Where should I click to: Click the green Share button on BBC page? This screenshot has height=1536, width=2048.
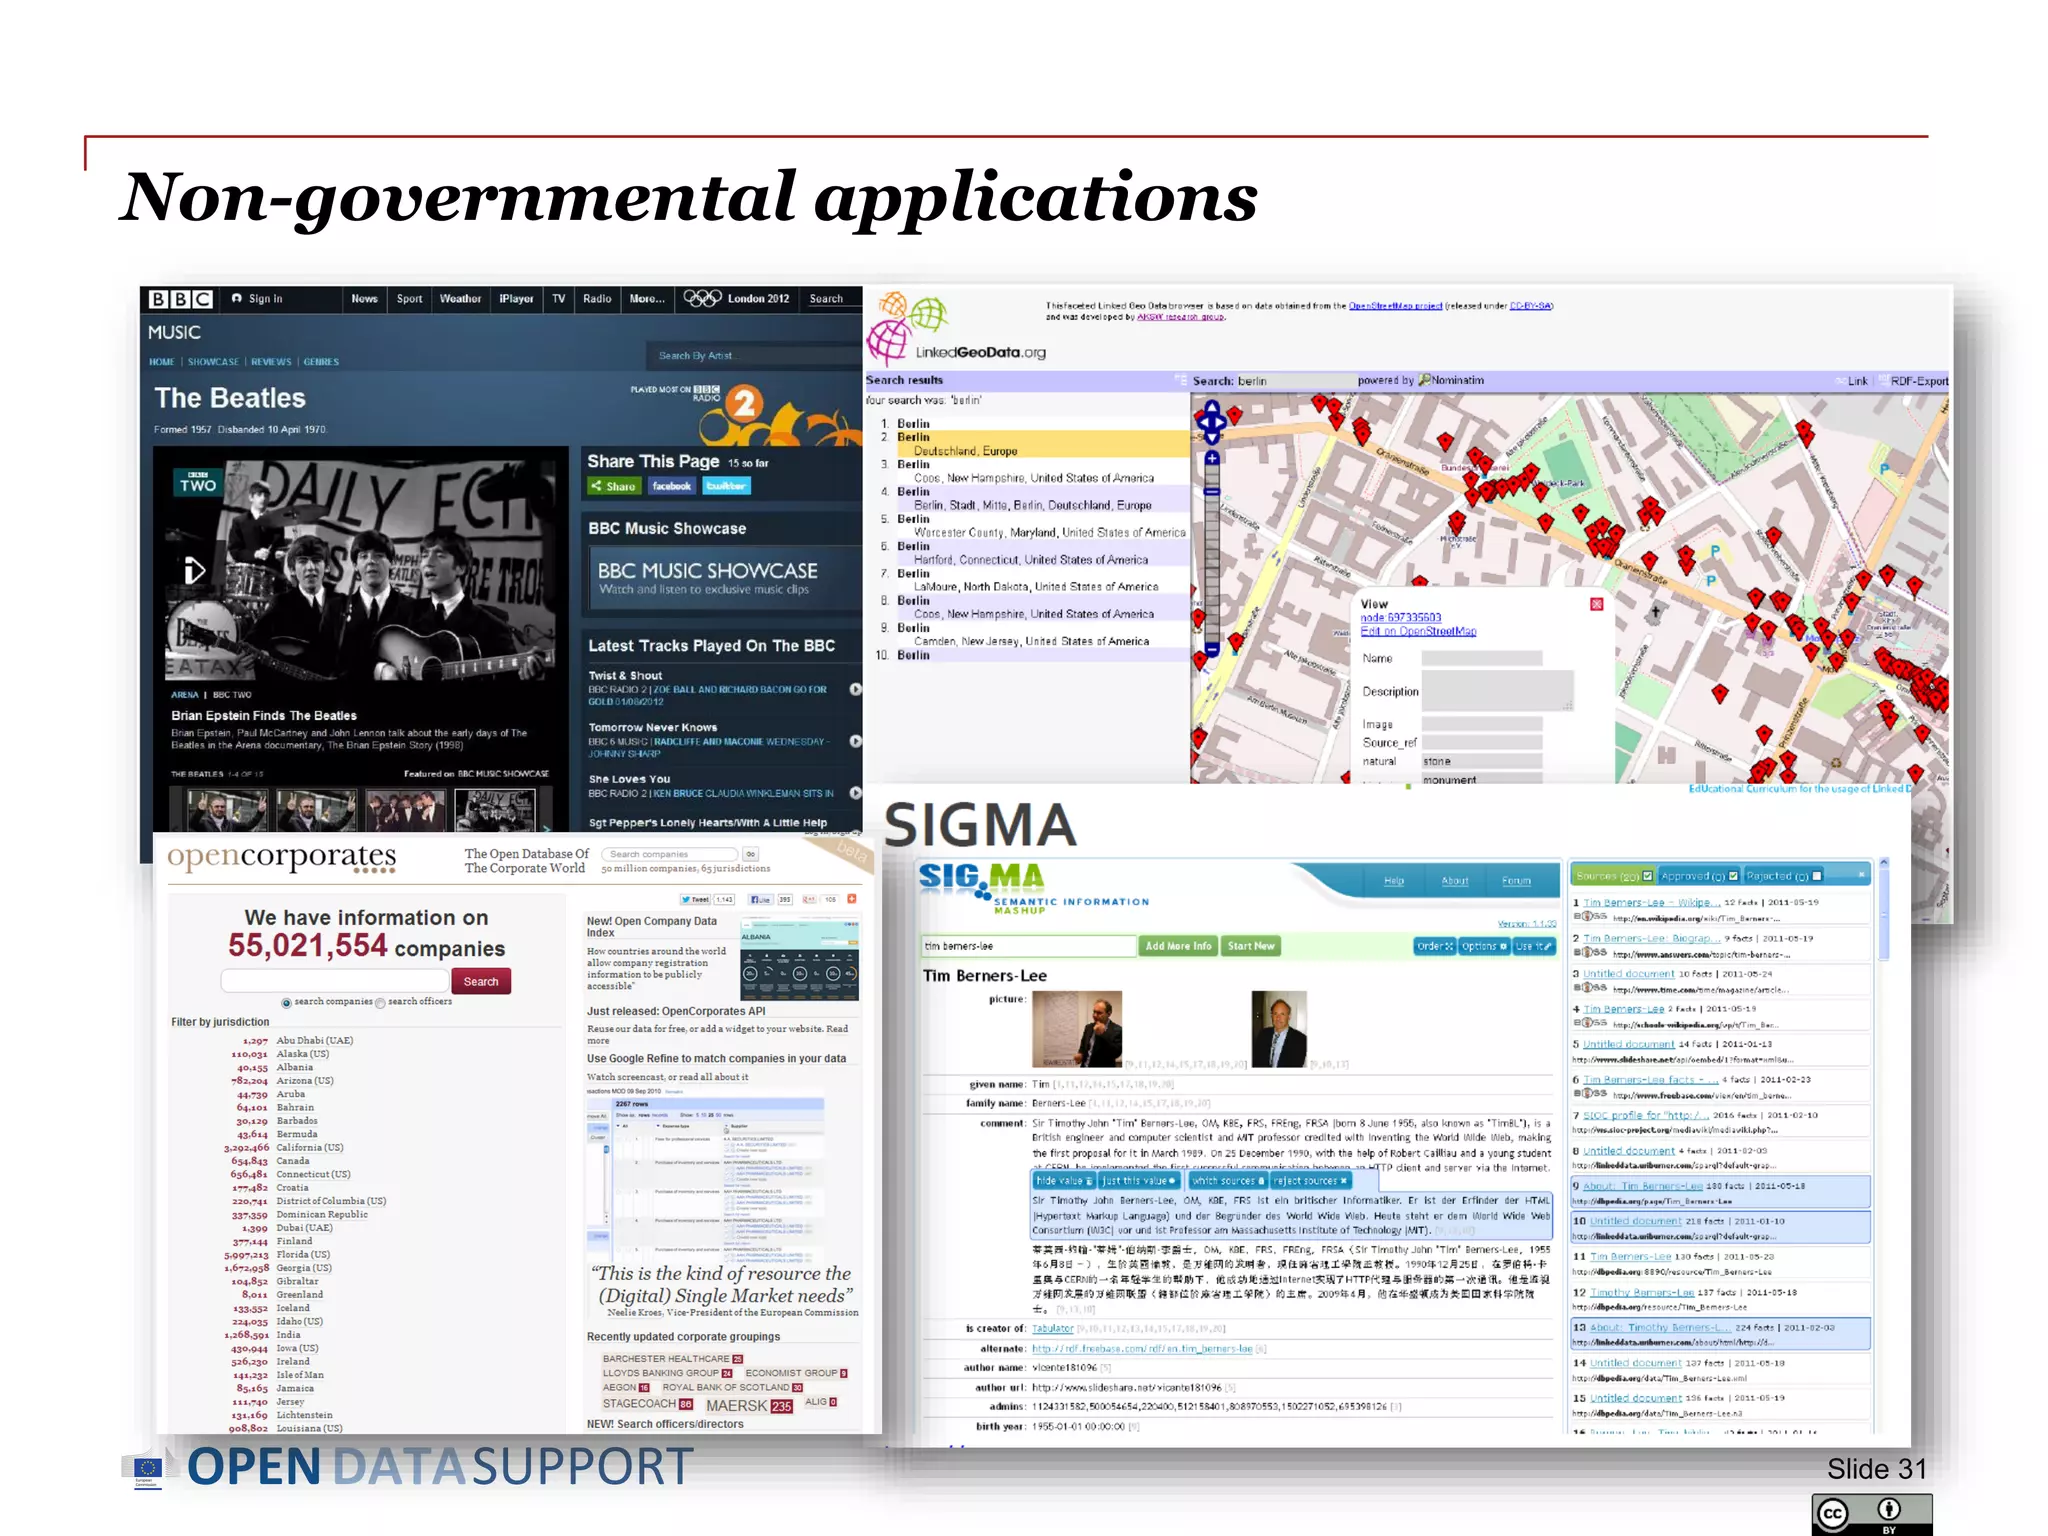pos(614,486)
